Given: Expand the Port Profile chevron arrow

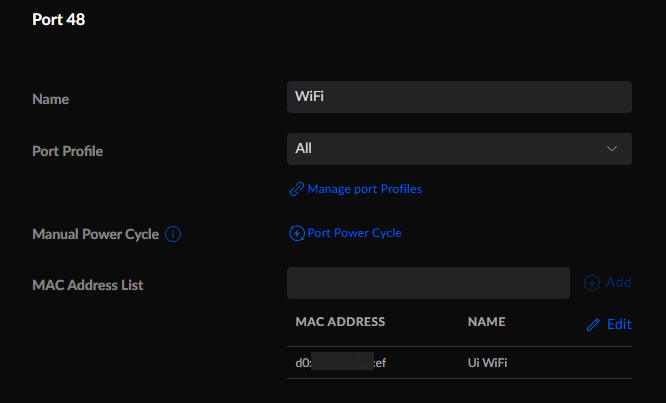Looking at the screenshot, I should [x=612, y=148].
